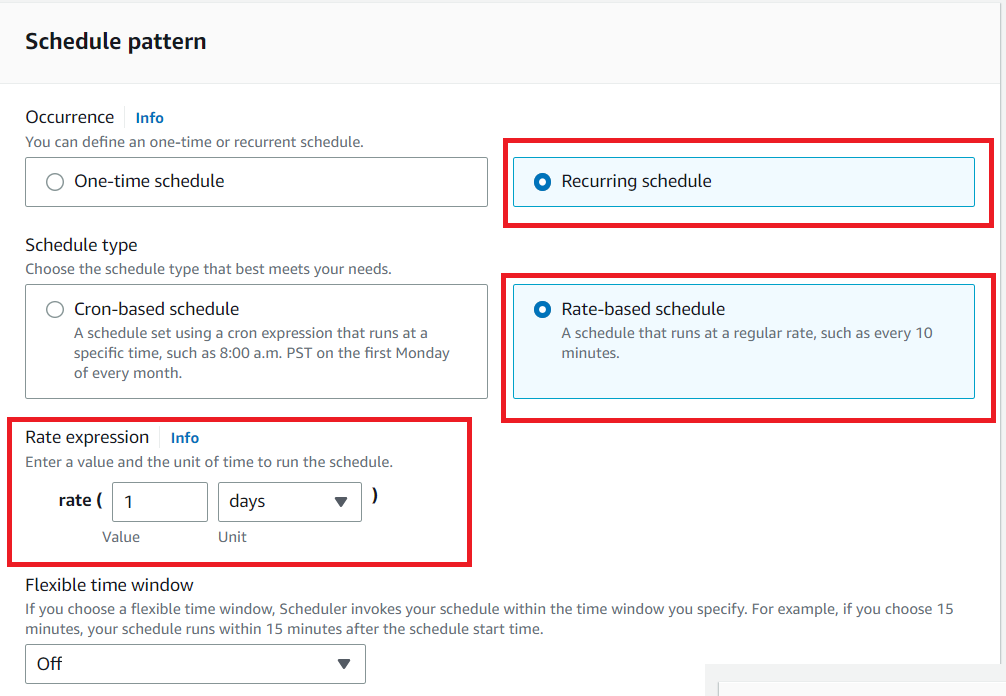Choose the Cron-based schedule radio button
The image size is (1006, 696).
(x=55, y=310)
